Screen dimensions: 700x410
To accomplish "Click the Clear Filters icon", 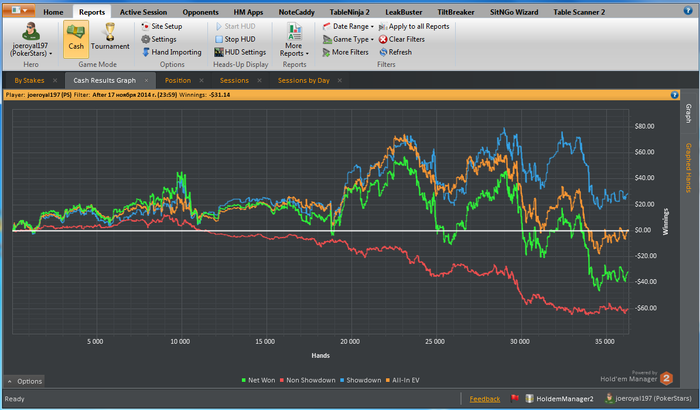I will click(x=383, y=39).
